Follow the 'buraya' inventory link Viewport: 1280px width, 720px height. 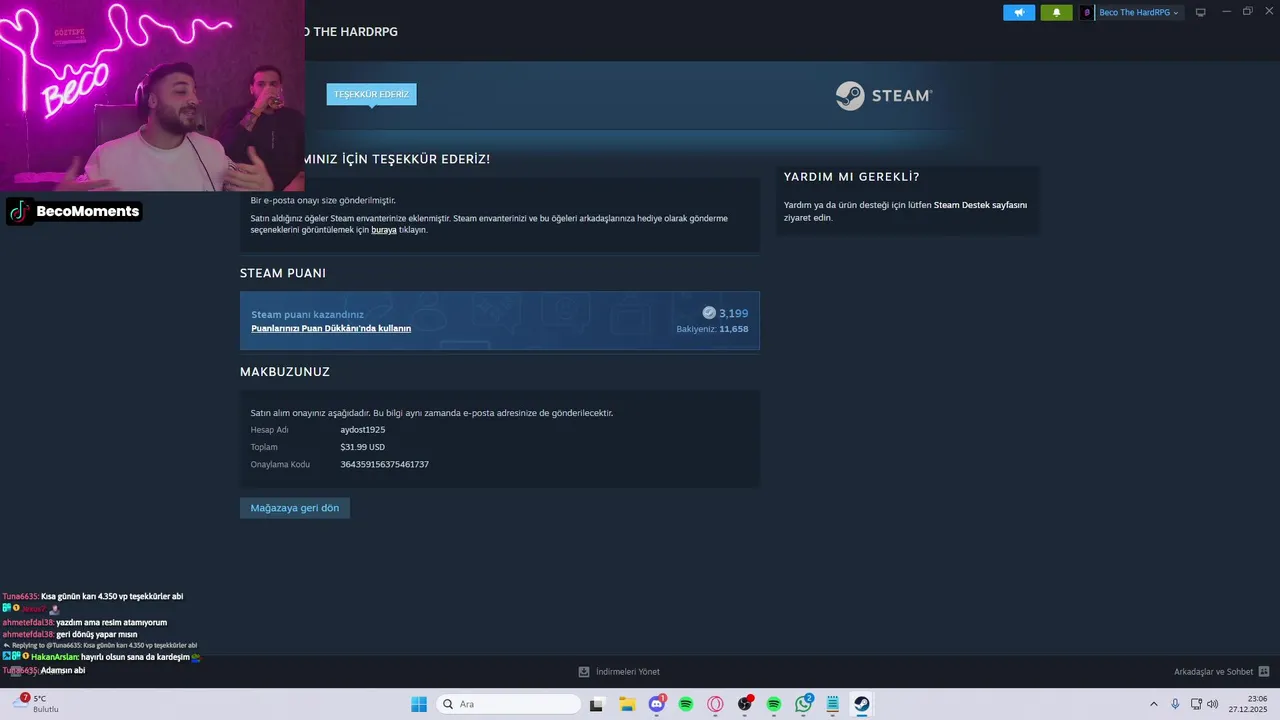pos(384,230)
